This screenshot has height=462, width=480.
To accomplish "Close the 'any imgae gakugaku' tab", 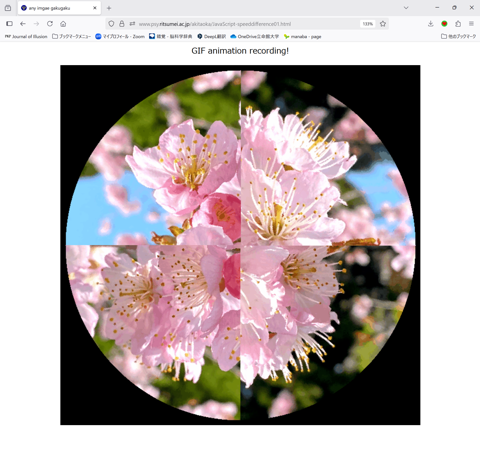I will click(95, 8).
